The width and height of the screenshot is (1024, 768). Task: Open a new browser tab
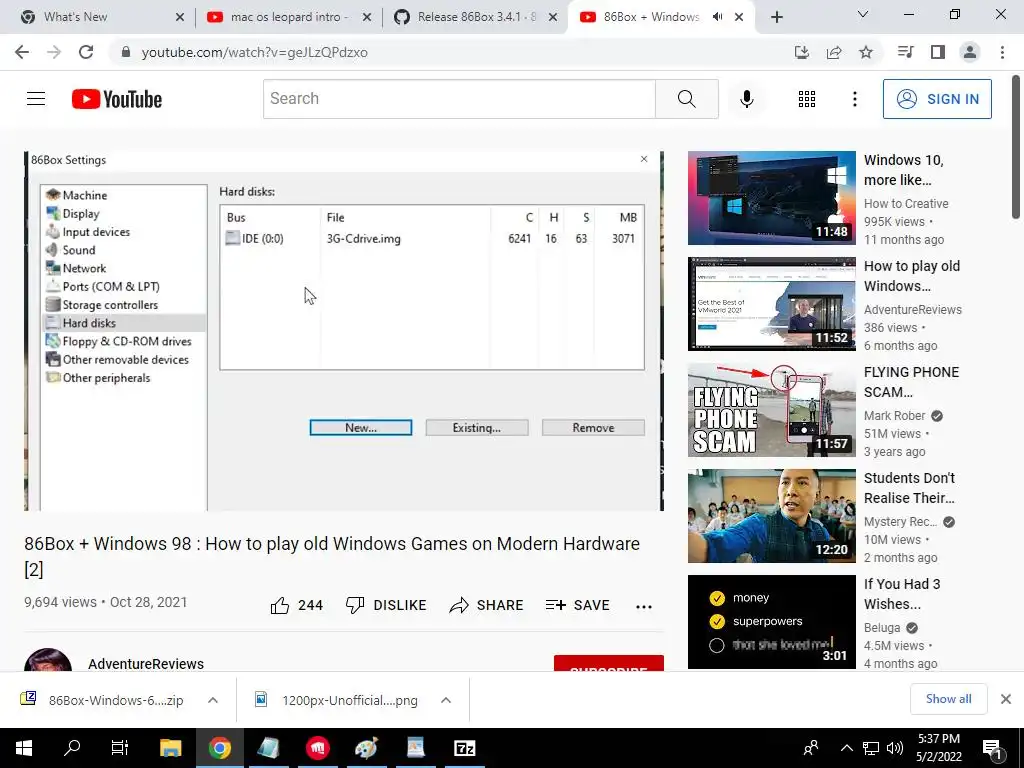776,17
